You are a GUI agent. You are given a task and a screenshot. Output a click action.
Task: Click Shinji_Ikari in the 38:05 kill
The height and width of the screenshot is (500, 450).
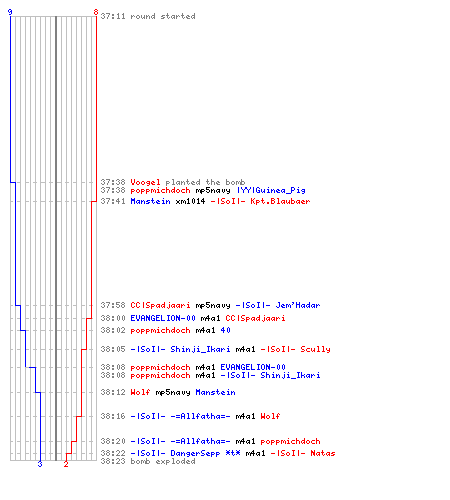click(x=200, y=349)
